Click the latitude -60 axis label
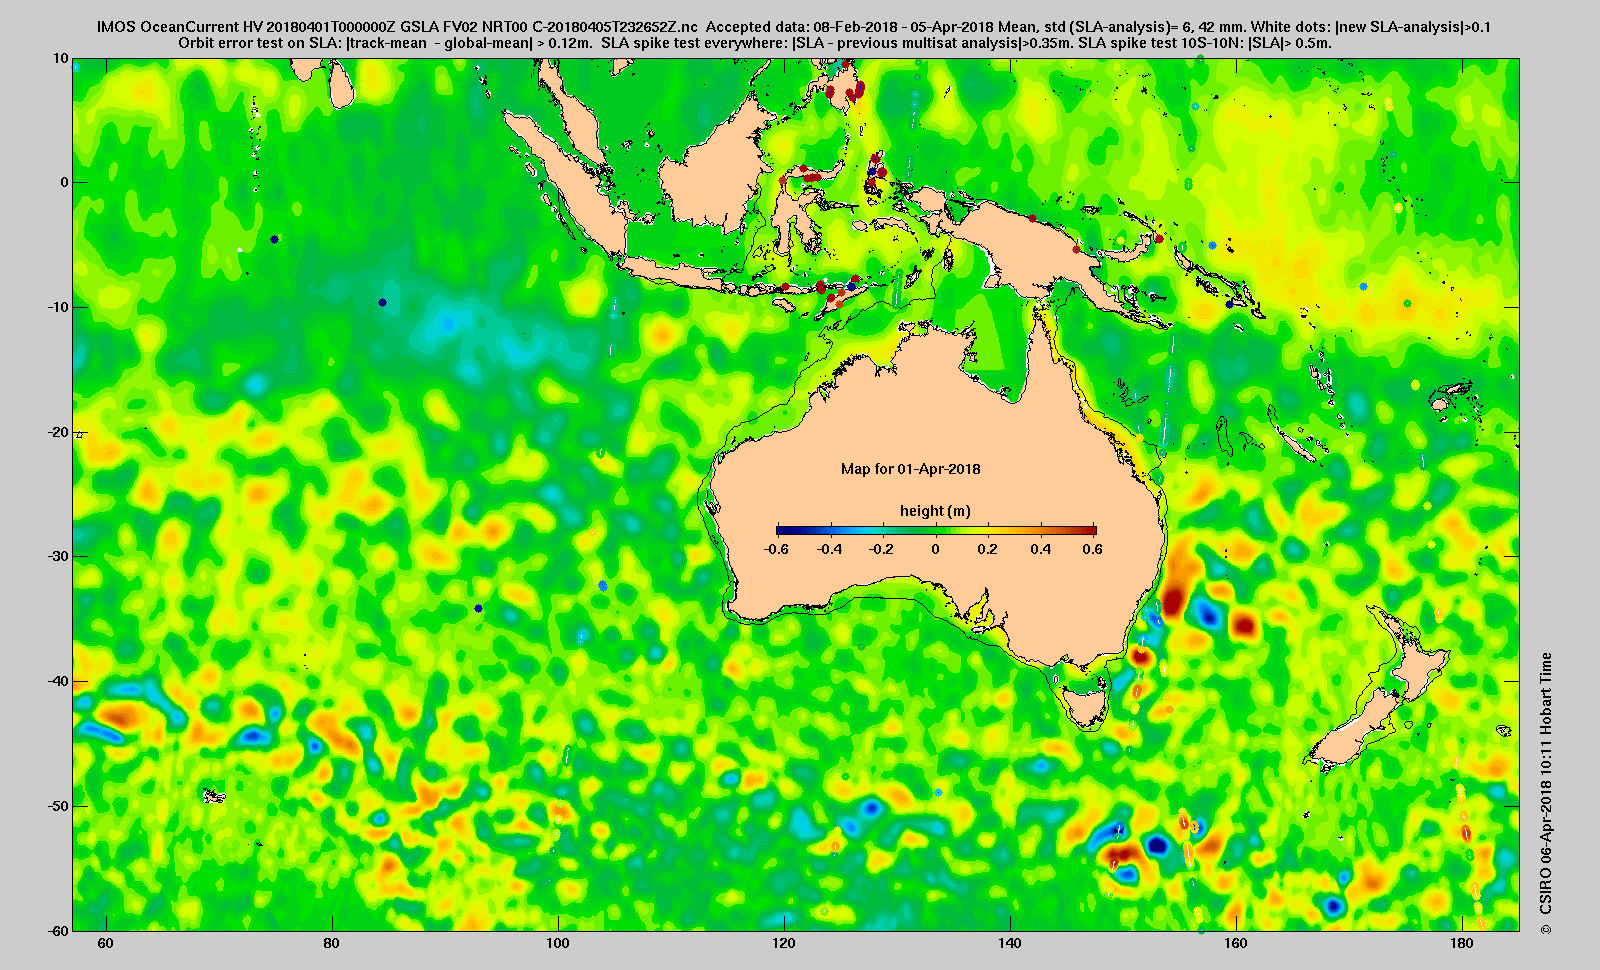The height and width of the screenshot is (970, 1600). point(58,930)
